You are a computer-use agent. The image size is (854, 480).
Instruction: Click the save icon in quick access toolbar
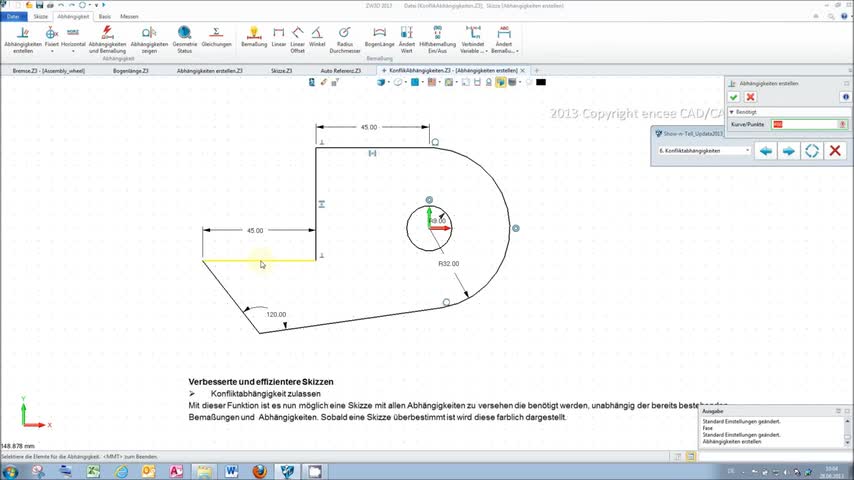(x=39, y=5)
